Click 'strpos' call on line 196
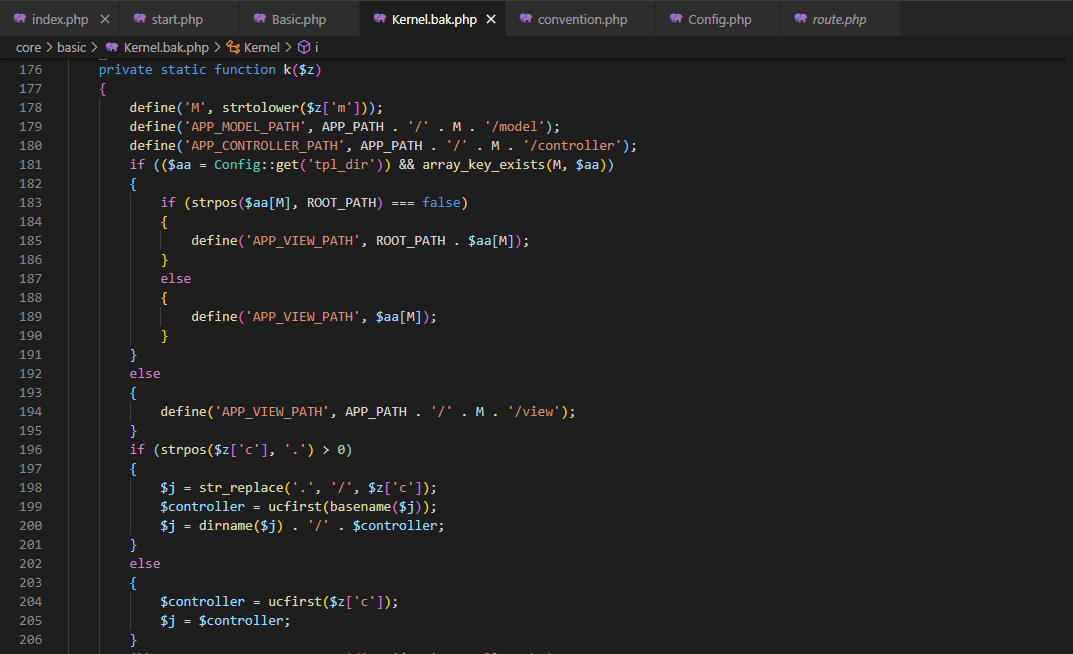The image size is (1073, 654). (183, 449)
